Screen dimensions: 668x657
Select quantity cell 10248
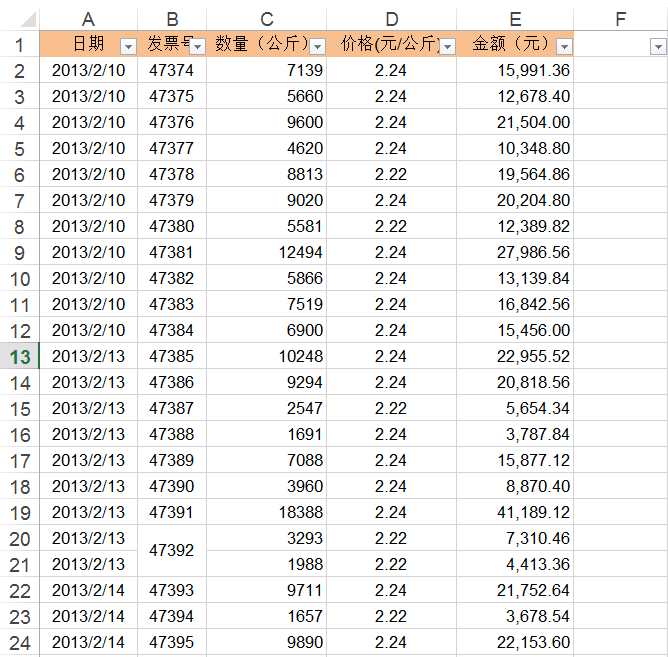coord(267,356)
